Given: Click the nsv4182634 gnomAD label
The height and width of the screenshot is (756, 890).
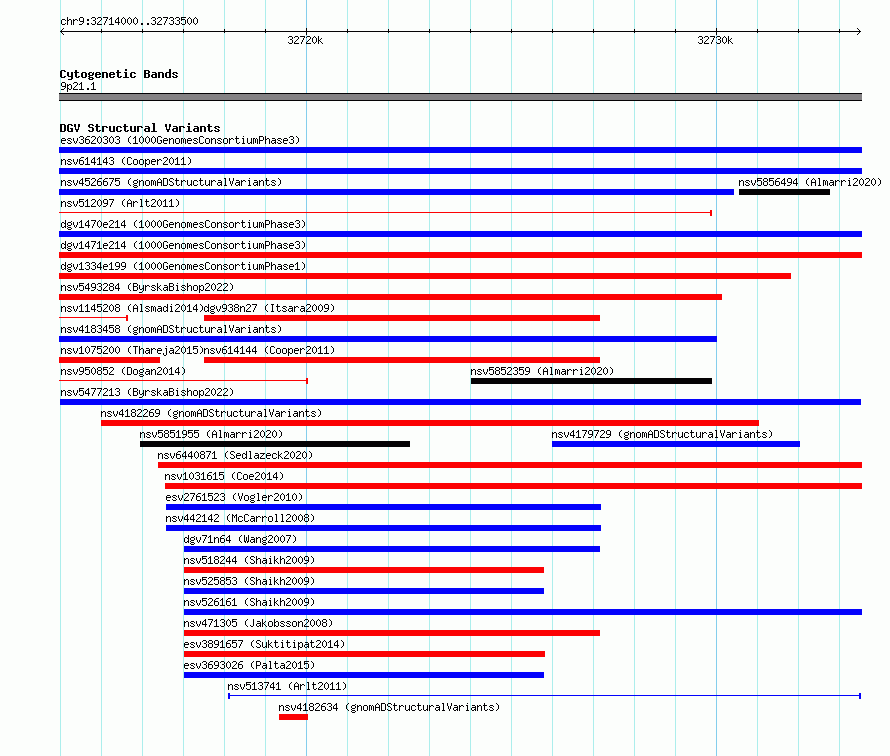Looking at the screenshot, I should tap(389, 707).
